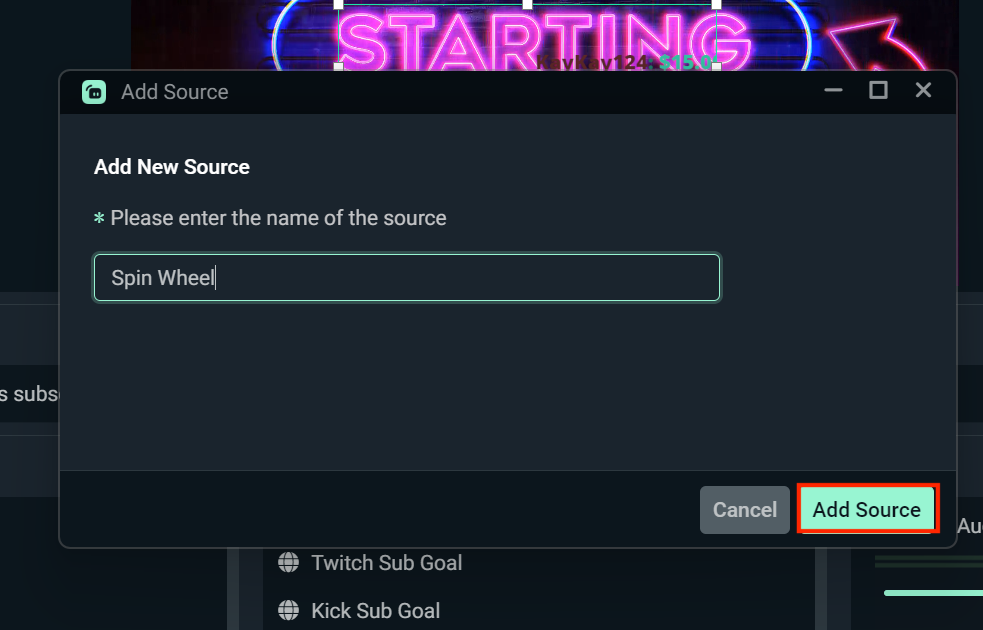
Task: Click the Streamlabs logo in dialog title bar
Action: [x=94, y=92]
